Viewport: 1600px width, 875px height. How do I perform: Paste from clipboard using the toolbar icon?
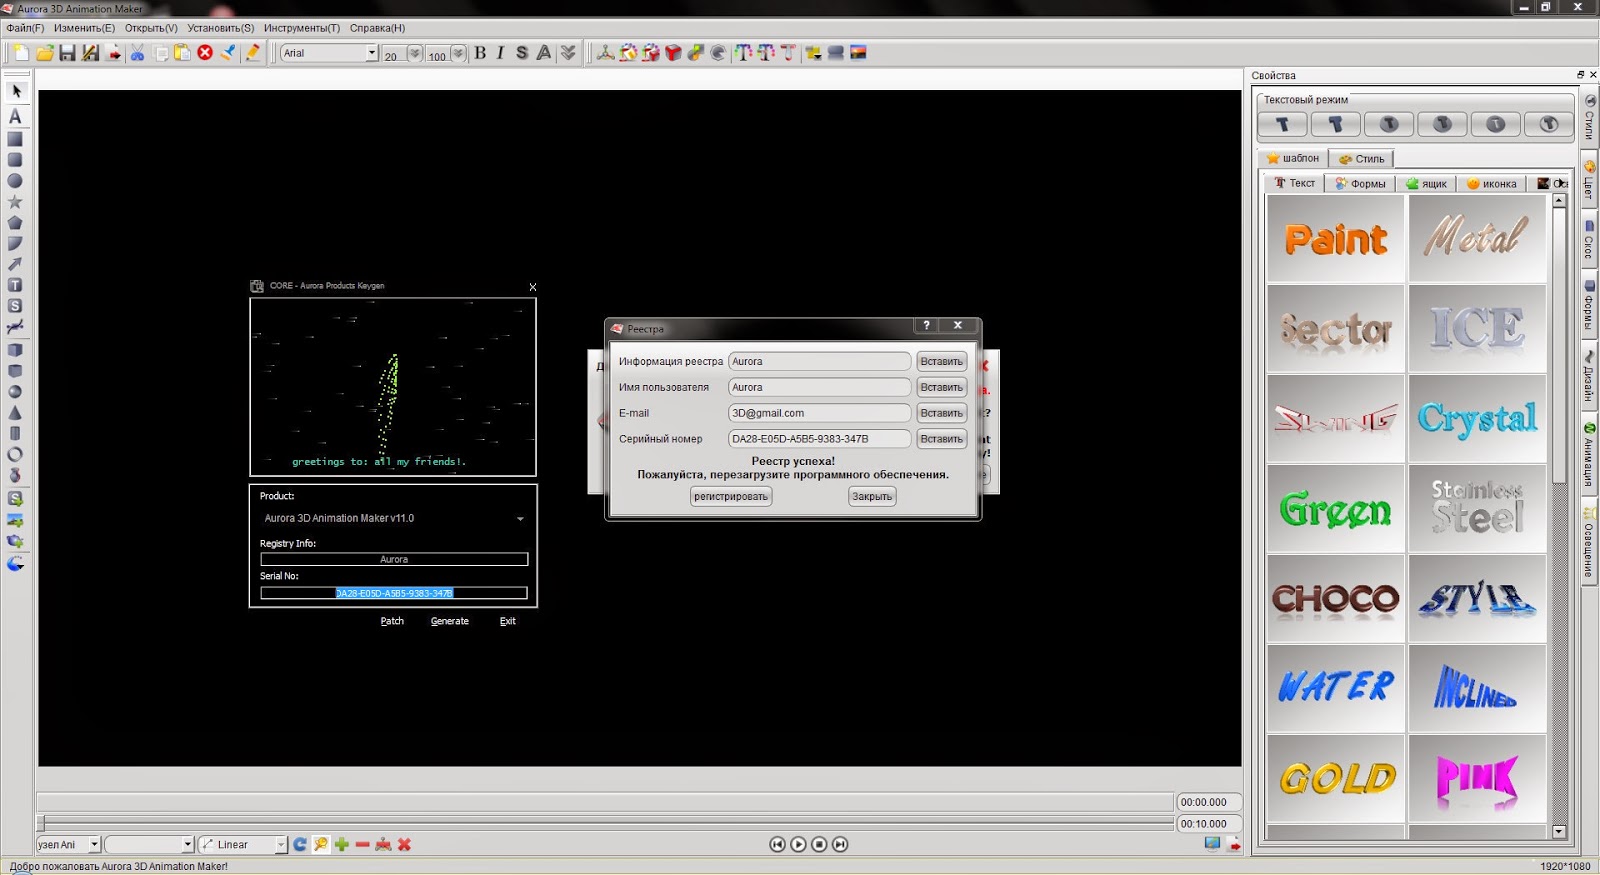coord(182,53)
